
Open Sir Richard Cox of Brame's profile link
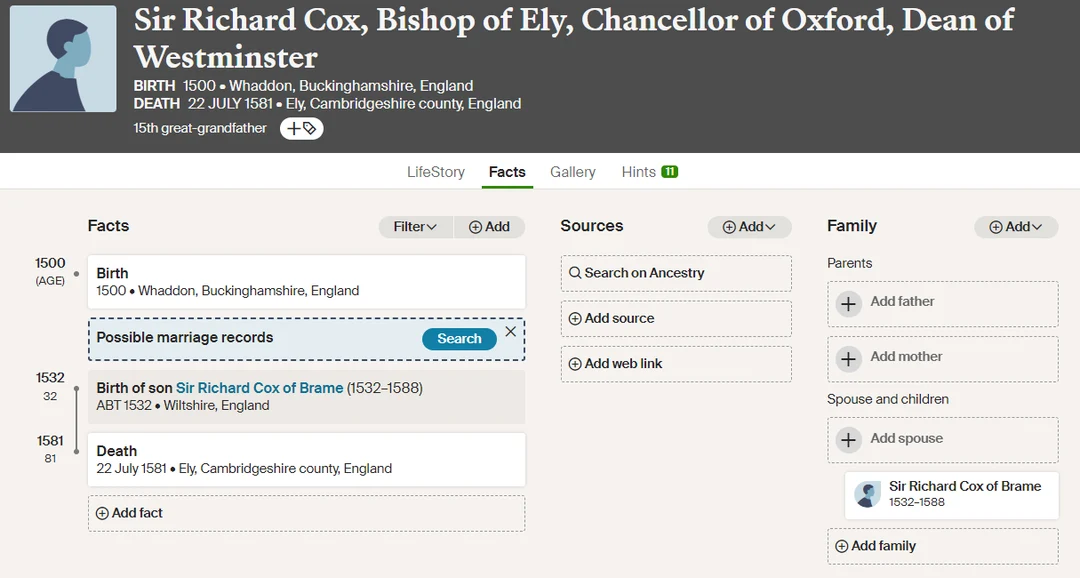(258, 387)
